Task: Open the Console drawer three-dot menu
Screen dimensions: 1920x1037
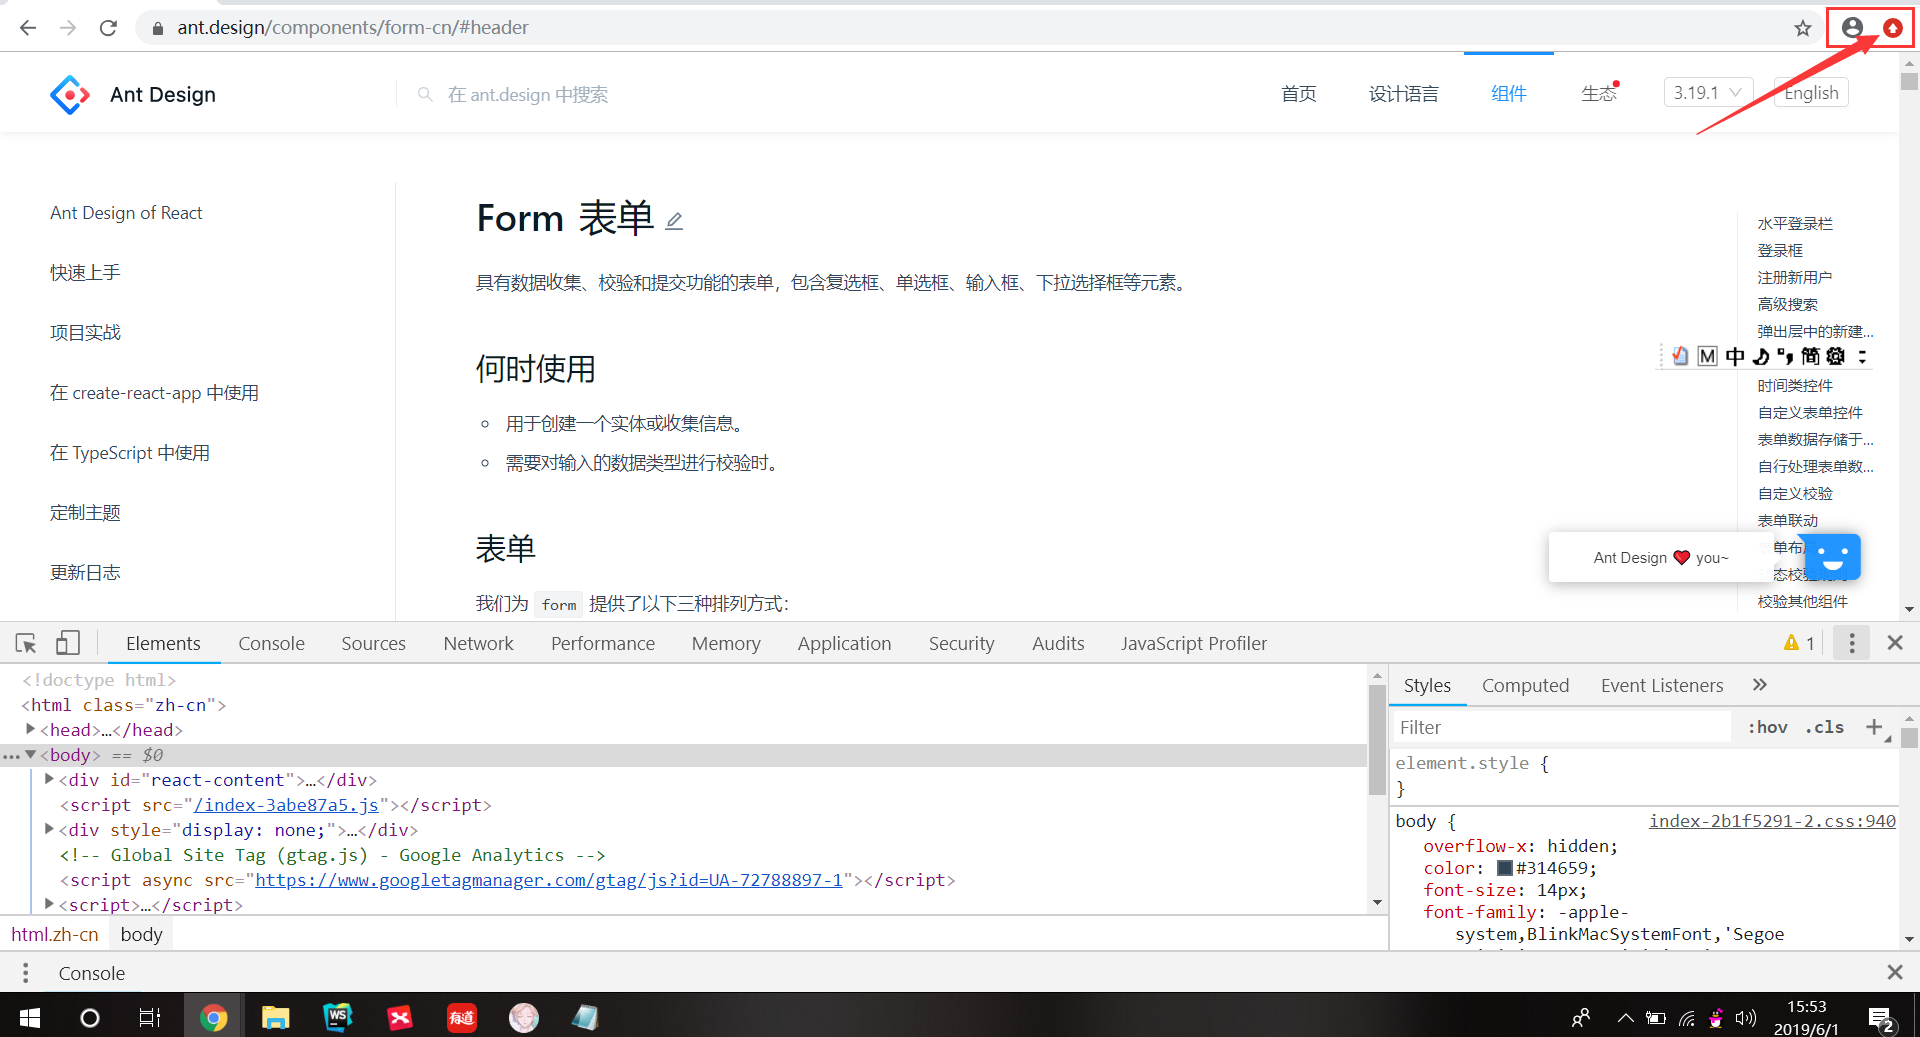Action: point(26,973)
